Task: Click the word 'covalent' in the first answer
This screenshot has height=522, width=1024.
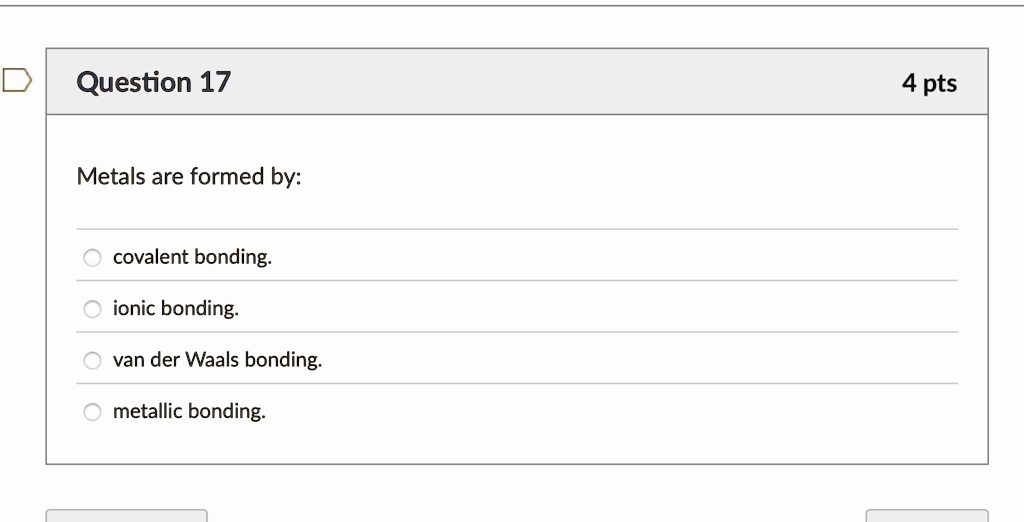Action: tap(150, 257)
